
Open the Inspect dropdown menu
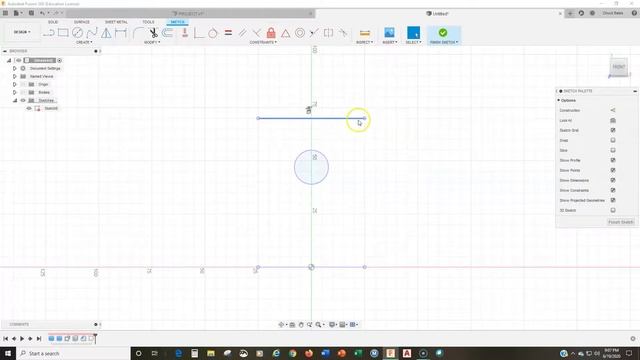point(364,42)
